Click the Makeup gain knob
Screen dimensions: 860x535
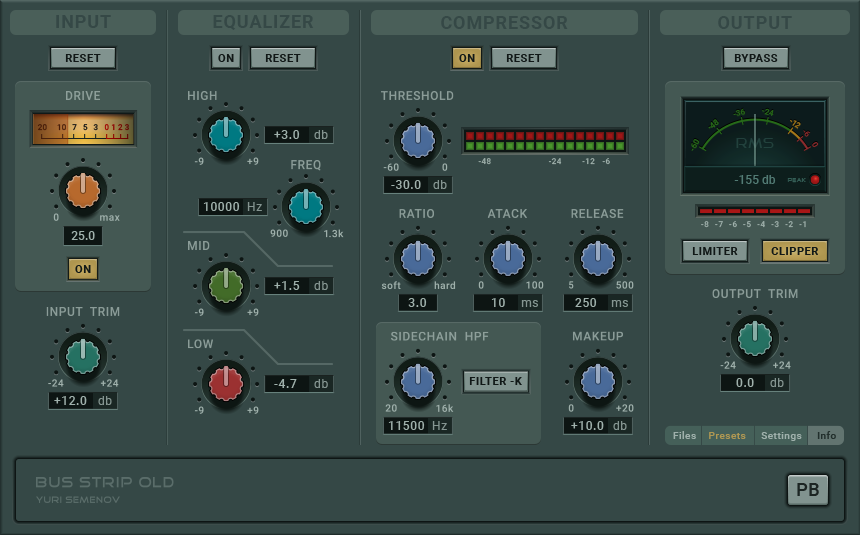598,381
